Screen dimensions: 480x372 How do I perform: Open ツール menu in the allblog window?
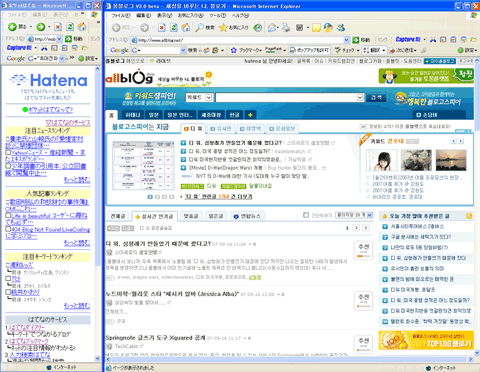point(217,16)
